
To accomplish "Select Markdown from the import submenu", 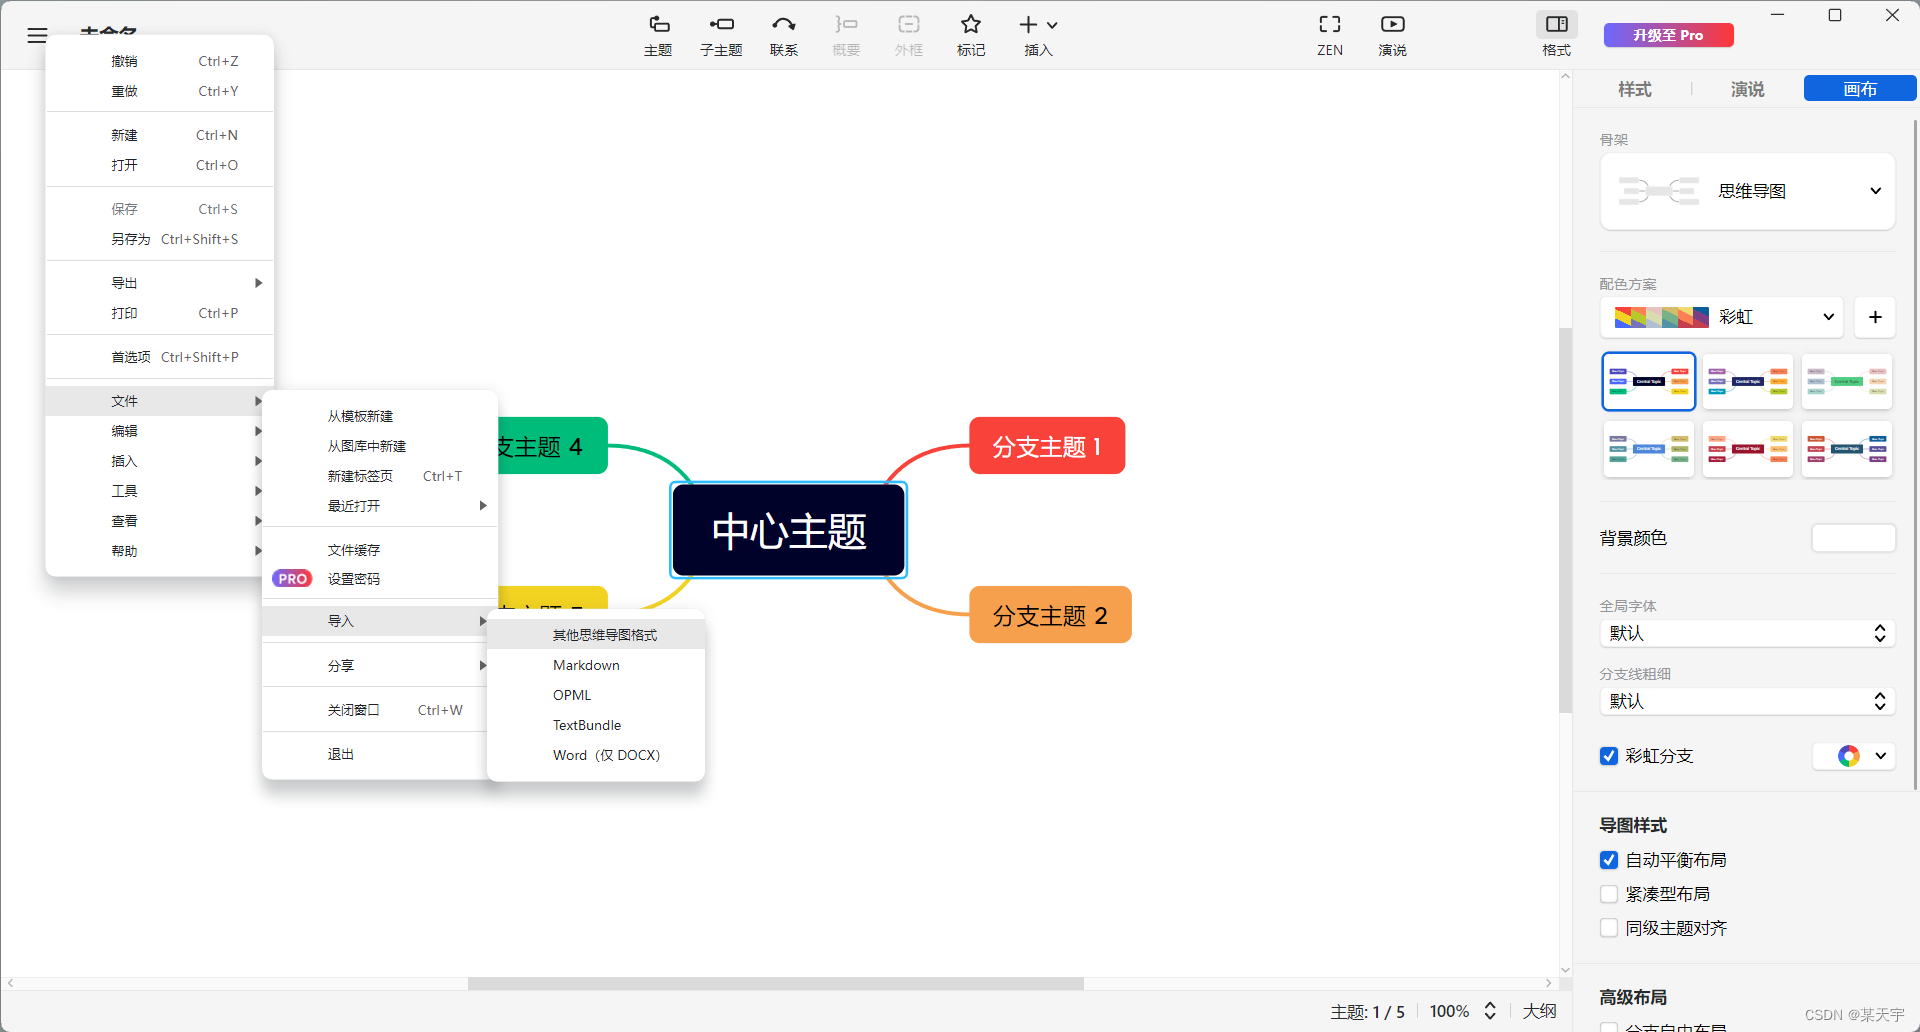I will 587,664.
